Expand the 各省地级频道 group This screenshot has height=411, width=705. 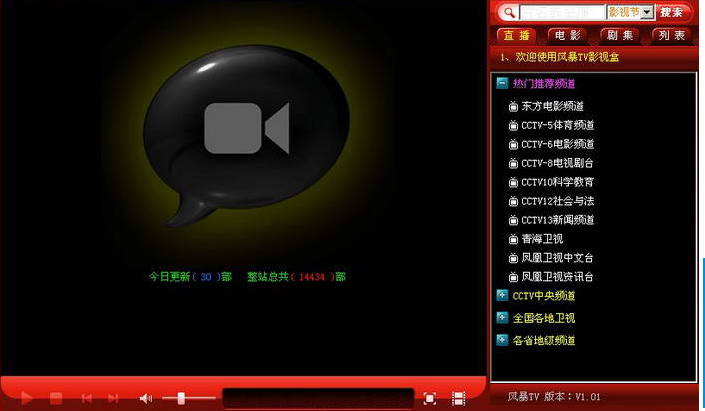coord(502,340)
